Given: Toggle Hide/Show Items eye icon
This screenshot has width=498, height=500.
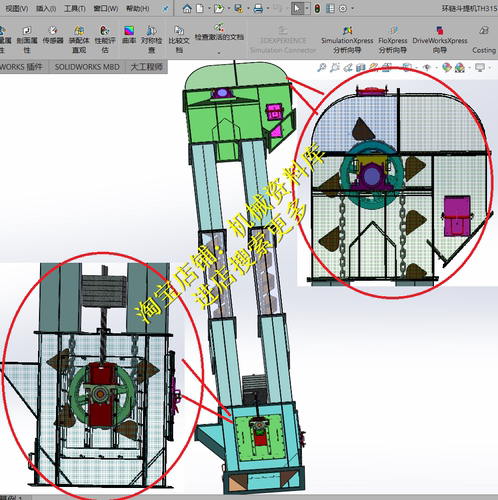Looking at the screenshot, I should pos(427,68).
